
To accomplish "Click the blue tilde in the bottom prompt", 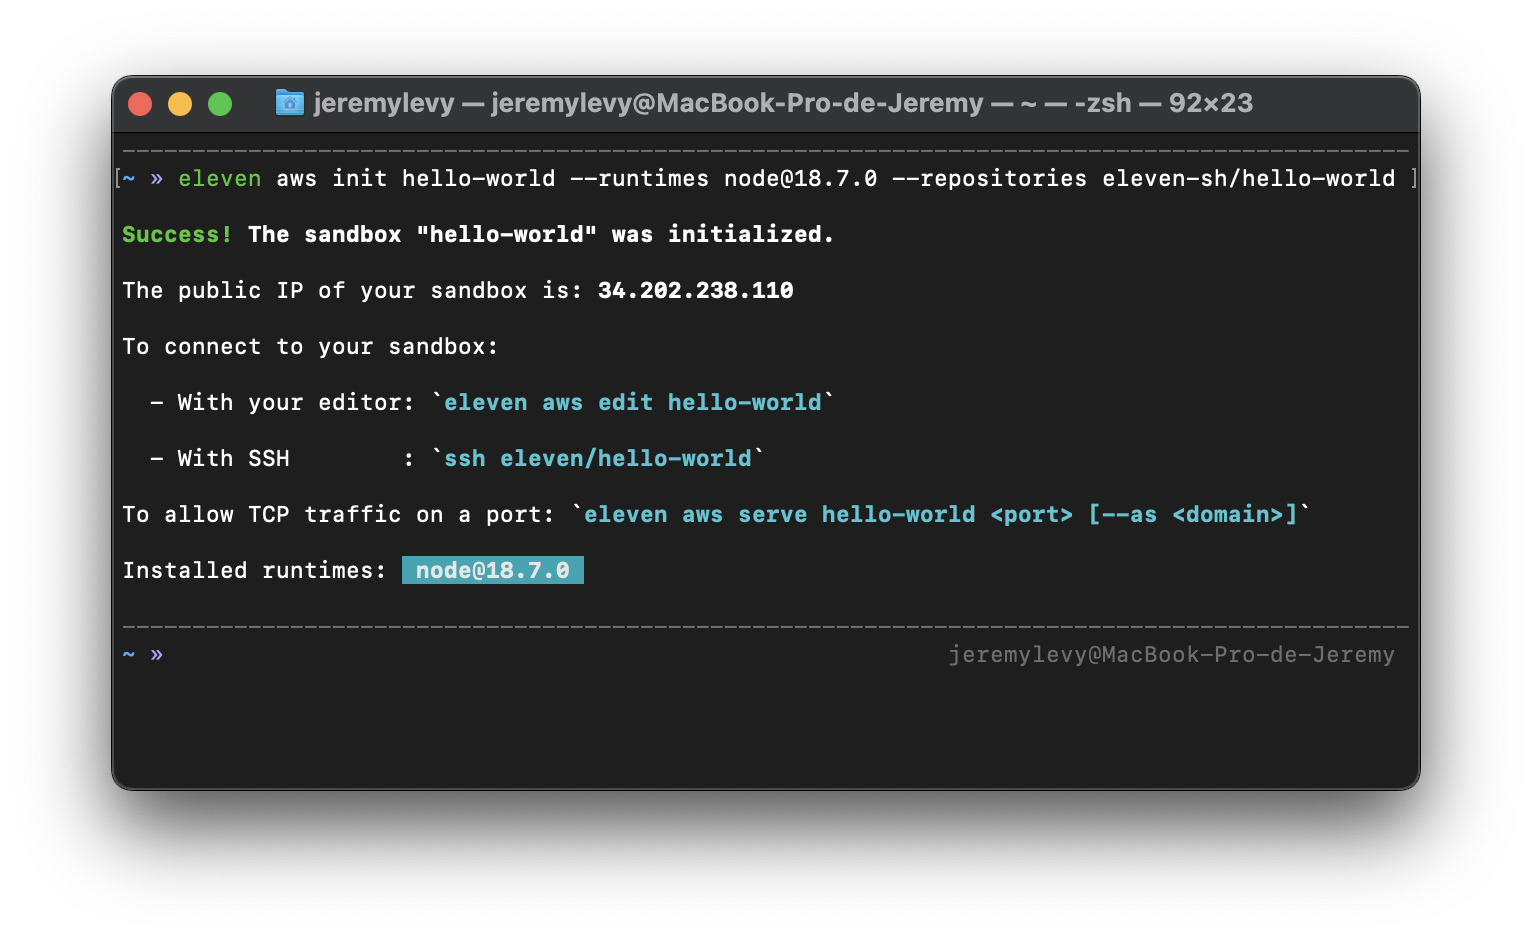I will tap(128, 654).
